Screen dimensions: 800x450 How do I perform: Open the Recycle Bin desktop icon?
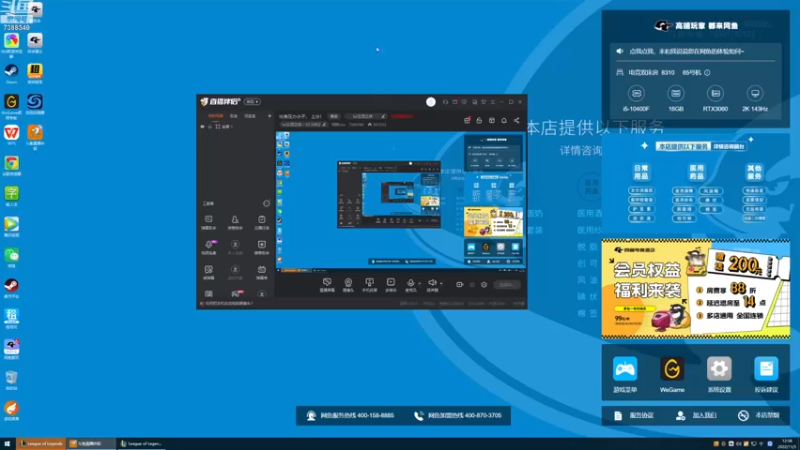[11, 378]
